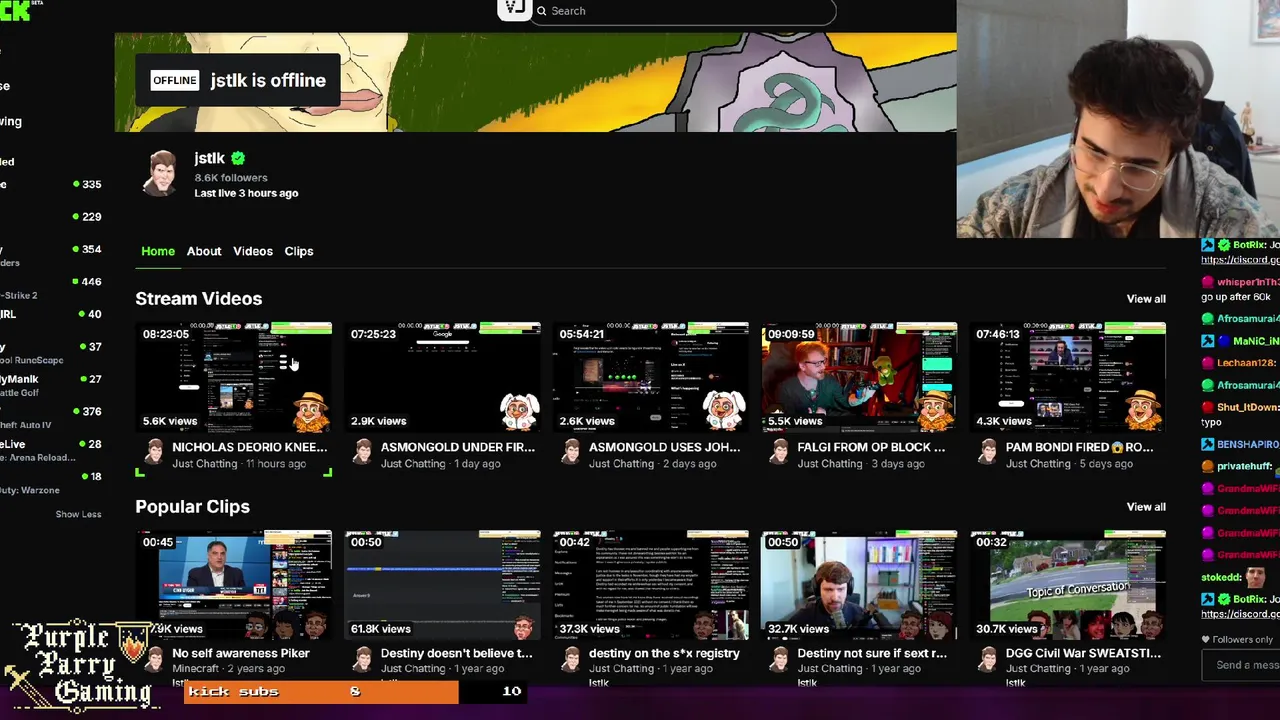Viewport: 1280px width, 720px height.
Task: Play the 00:45 clip thumbnail
Action: [x=235, y=585]
